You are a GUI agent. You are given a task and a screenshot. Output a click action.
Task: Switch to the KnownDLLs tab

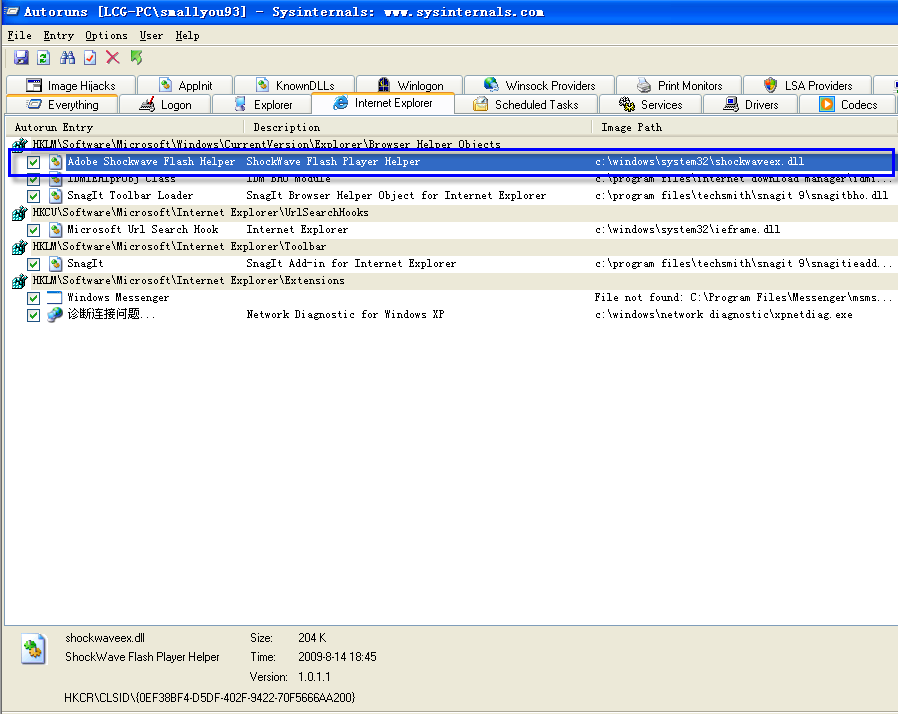pos(294,85)
